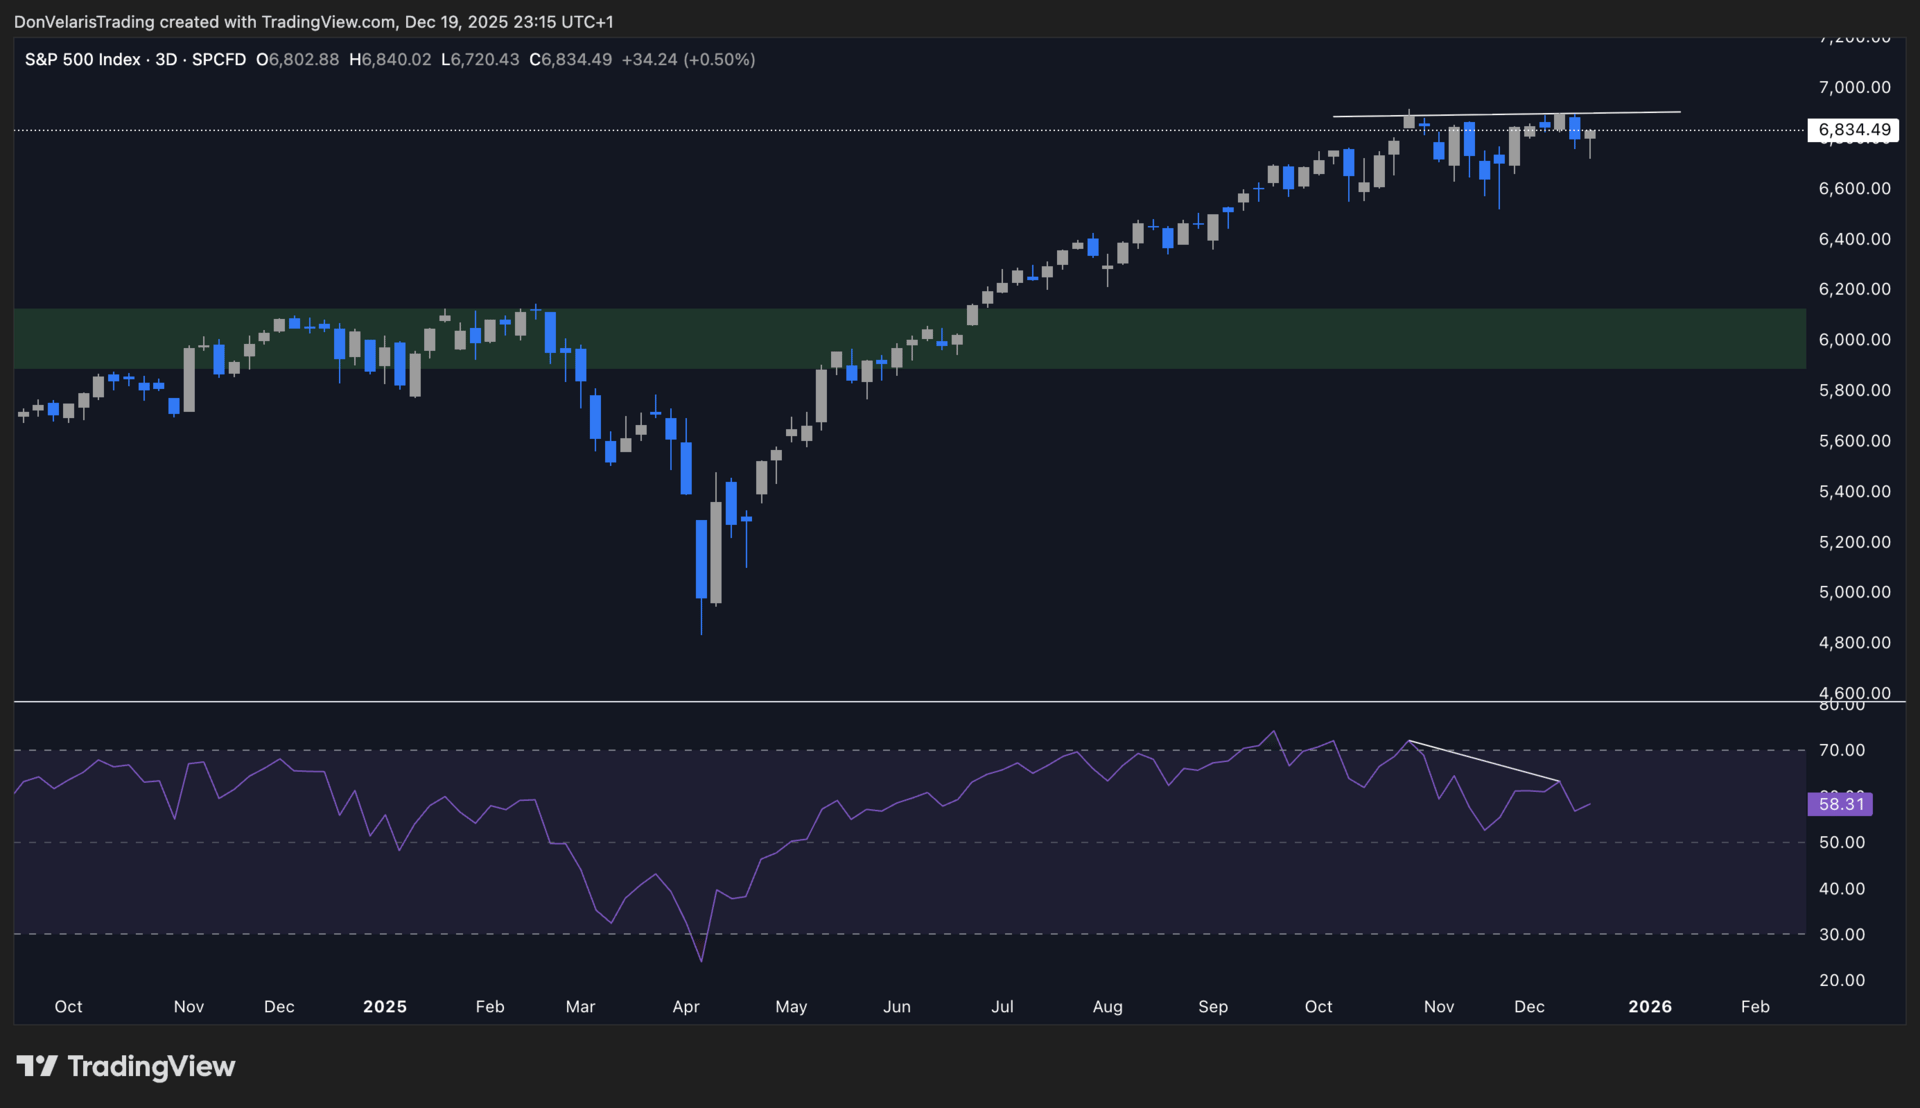Click the 6,000.00 price scale label
The height and width of the screenshot is (1108, 1920).
1854,340
